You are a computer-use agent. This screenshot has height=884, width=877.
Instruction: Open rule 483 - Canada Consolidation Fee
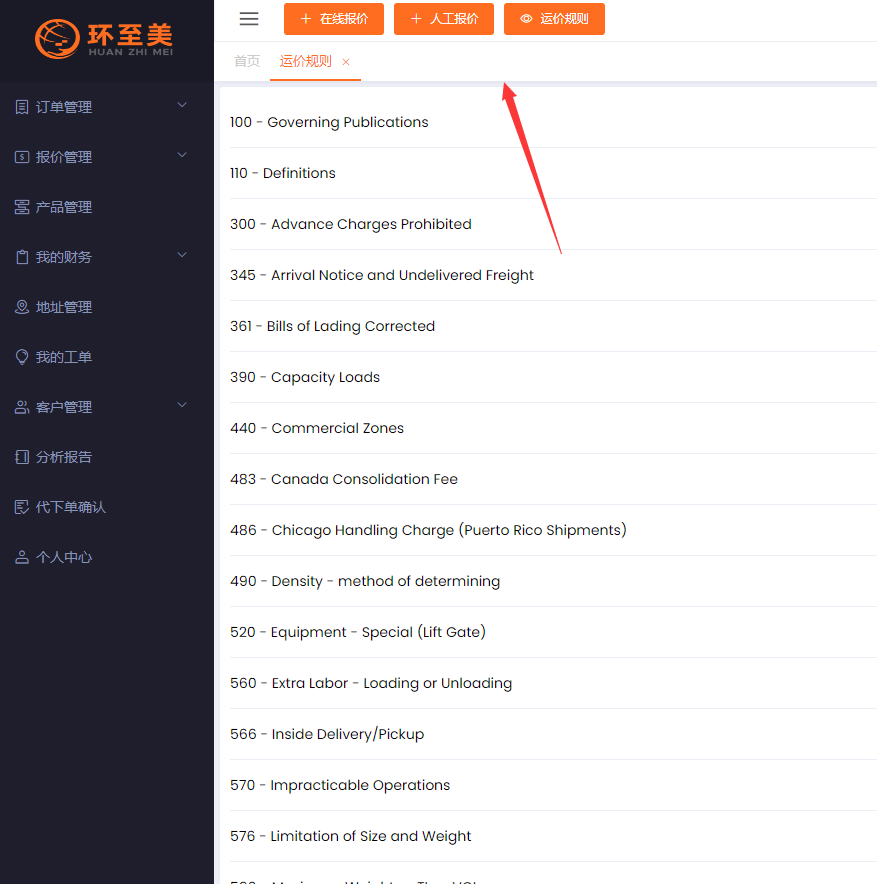coord(344,479)
